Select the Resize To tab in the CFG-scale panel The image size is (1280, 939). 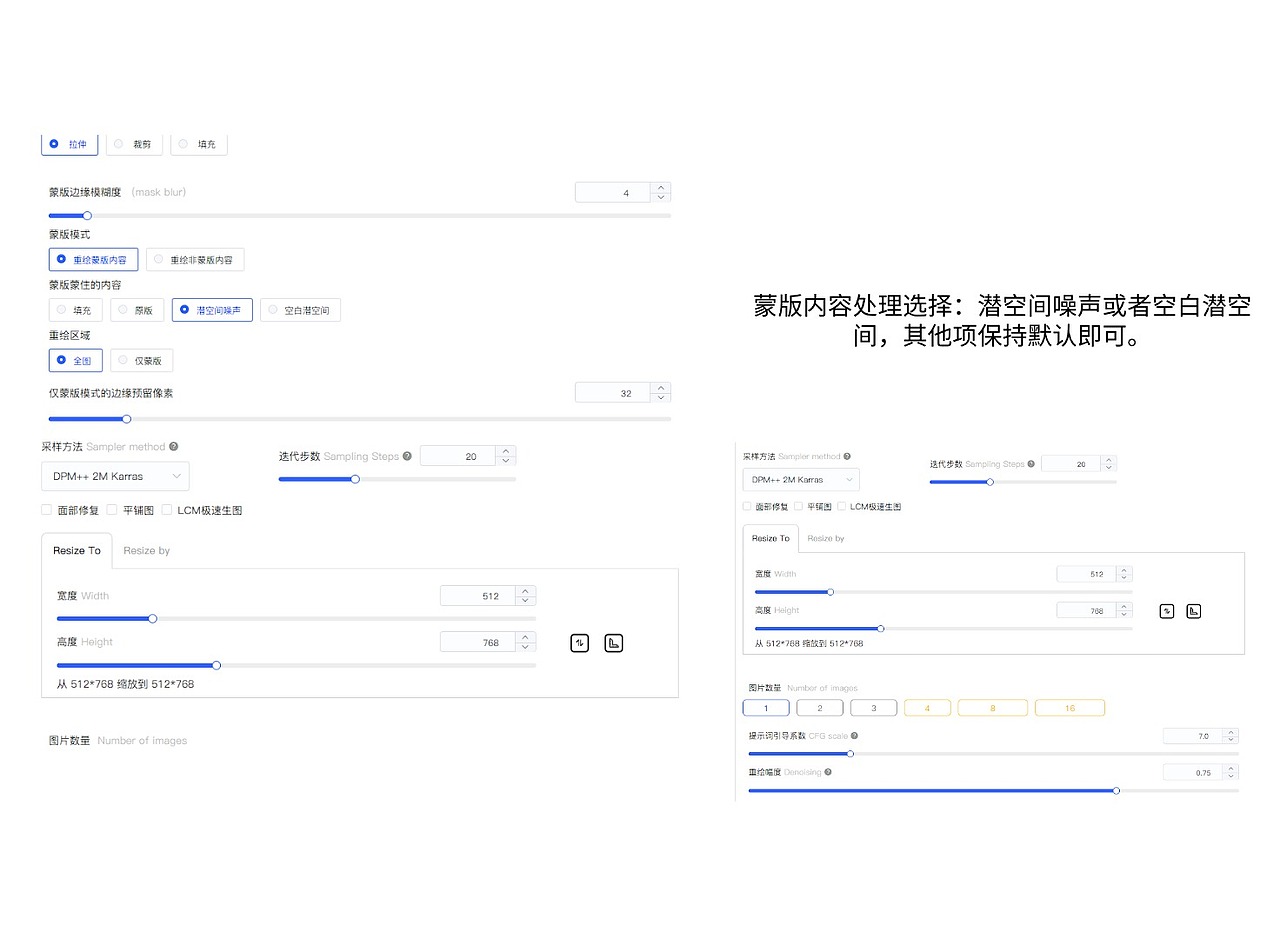pos(771,538)
